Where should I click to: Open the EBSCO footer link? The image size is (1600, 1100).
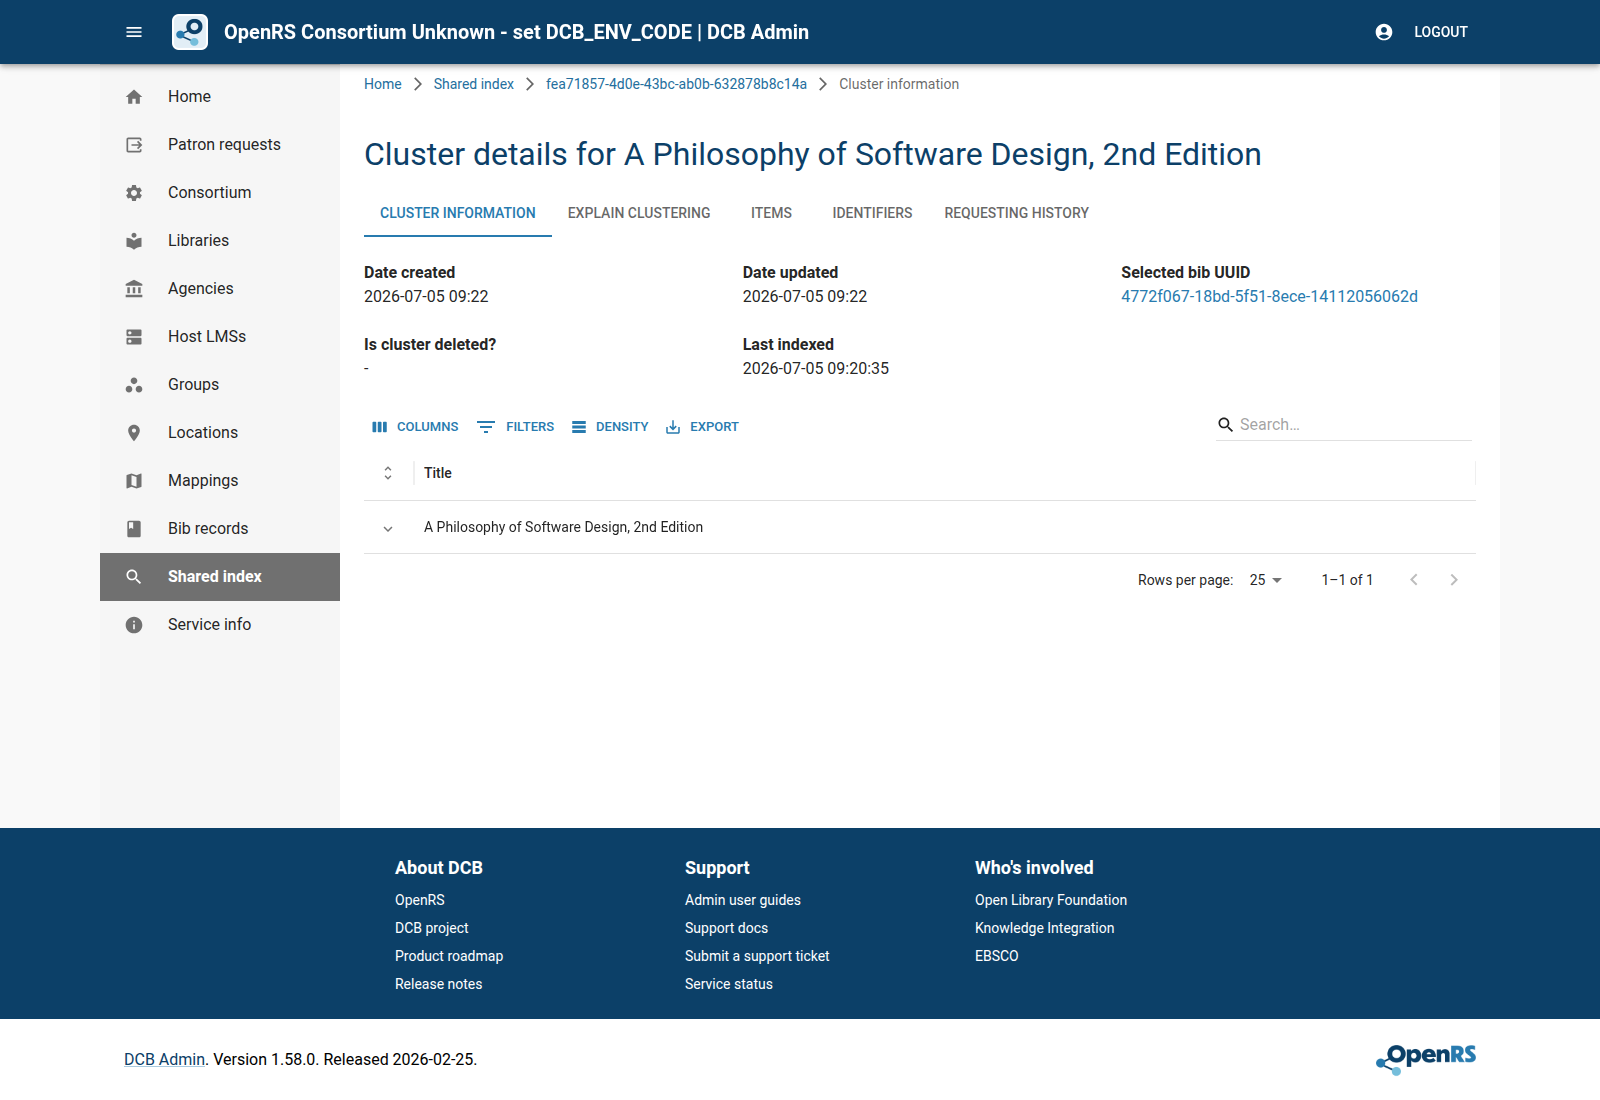tap(997, 956)
